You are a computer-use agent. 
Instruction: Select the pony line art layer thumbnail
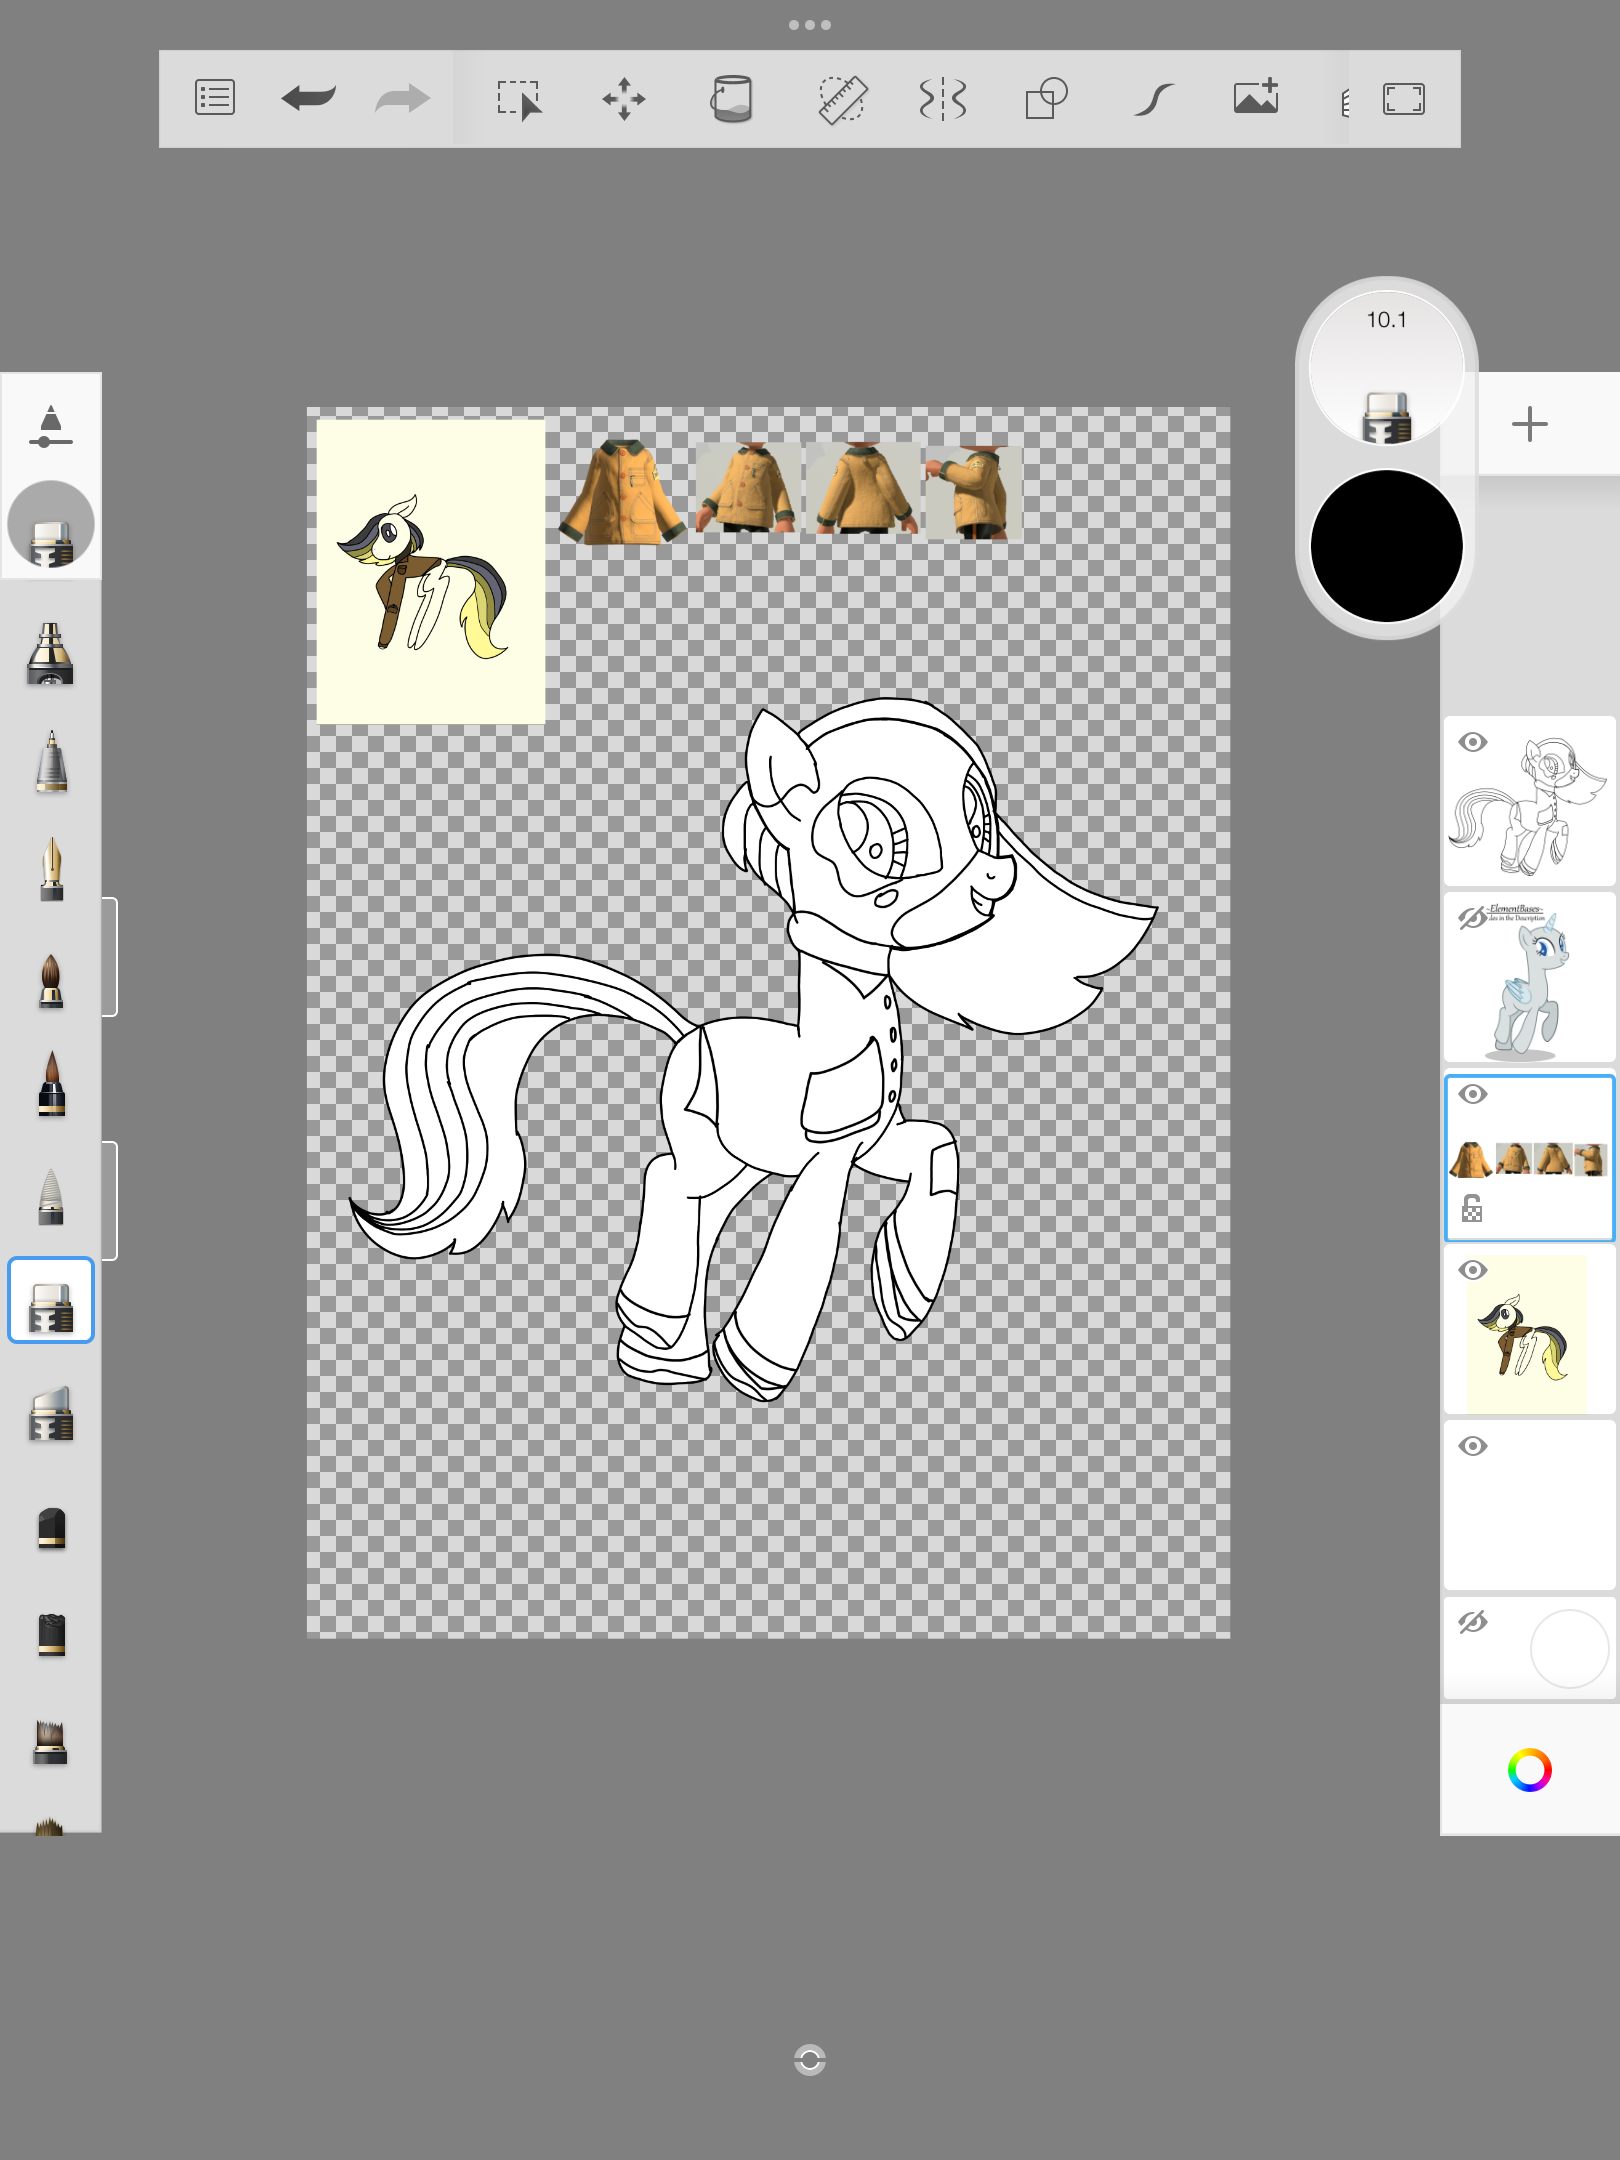pos(1530,801)
